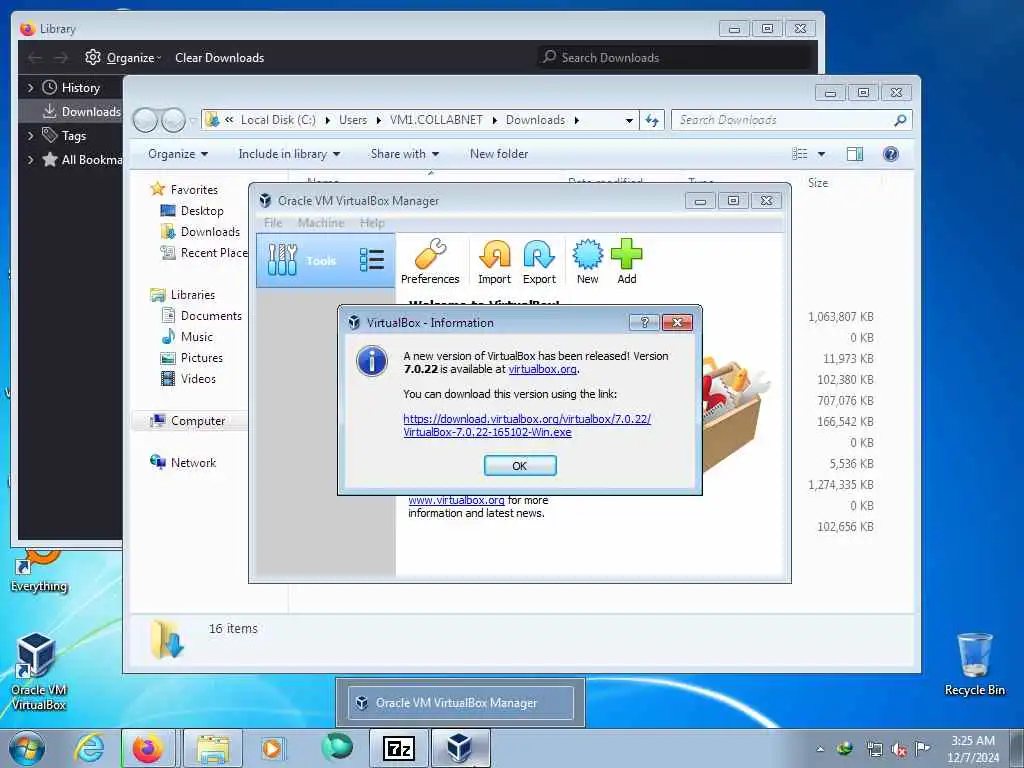Change the view icon in Explorer
This screenshot has width=1024, height=768.
[800, 154]
